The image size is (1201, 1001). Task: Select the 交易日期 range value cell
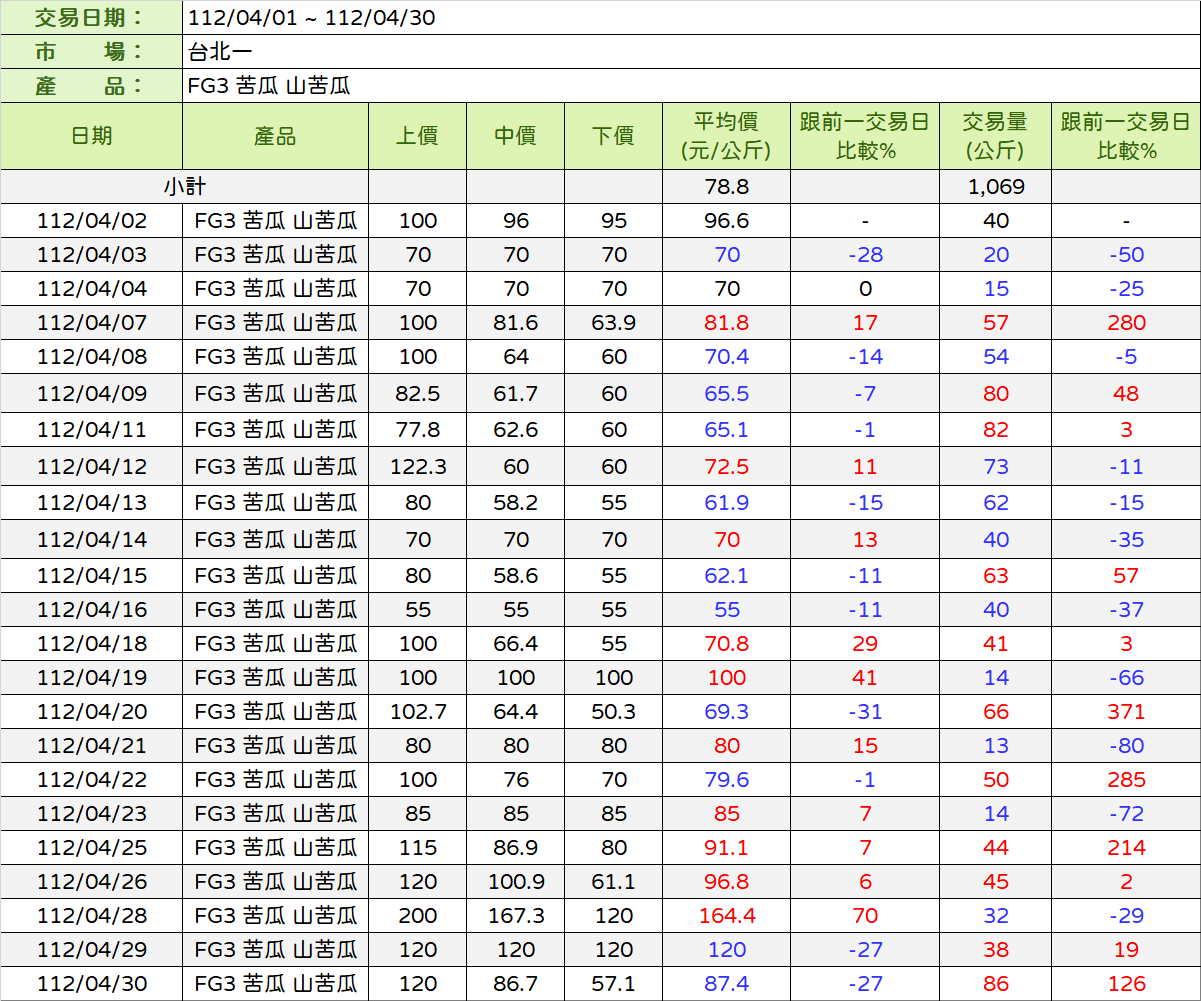click(x=690, y=18)
